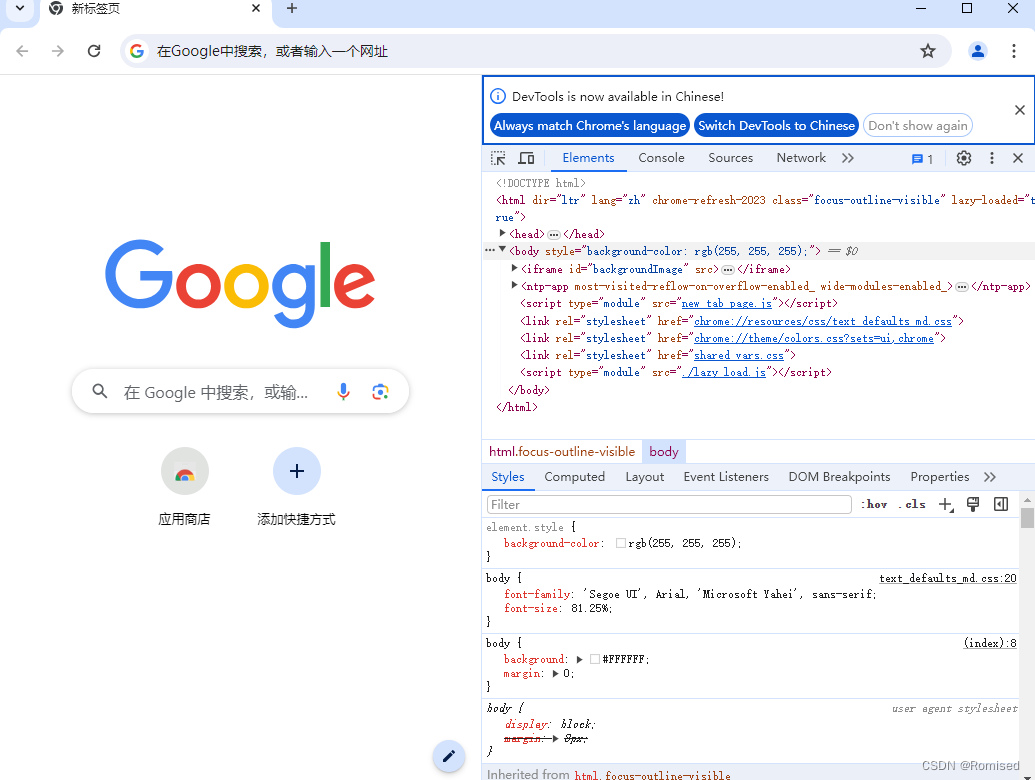1035x780 pixels.
Task: Open the Network tab
Action: click(801, 158)
